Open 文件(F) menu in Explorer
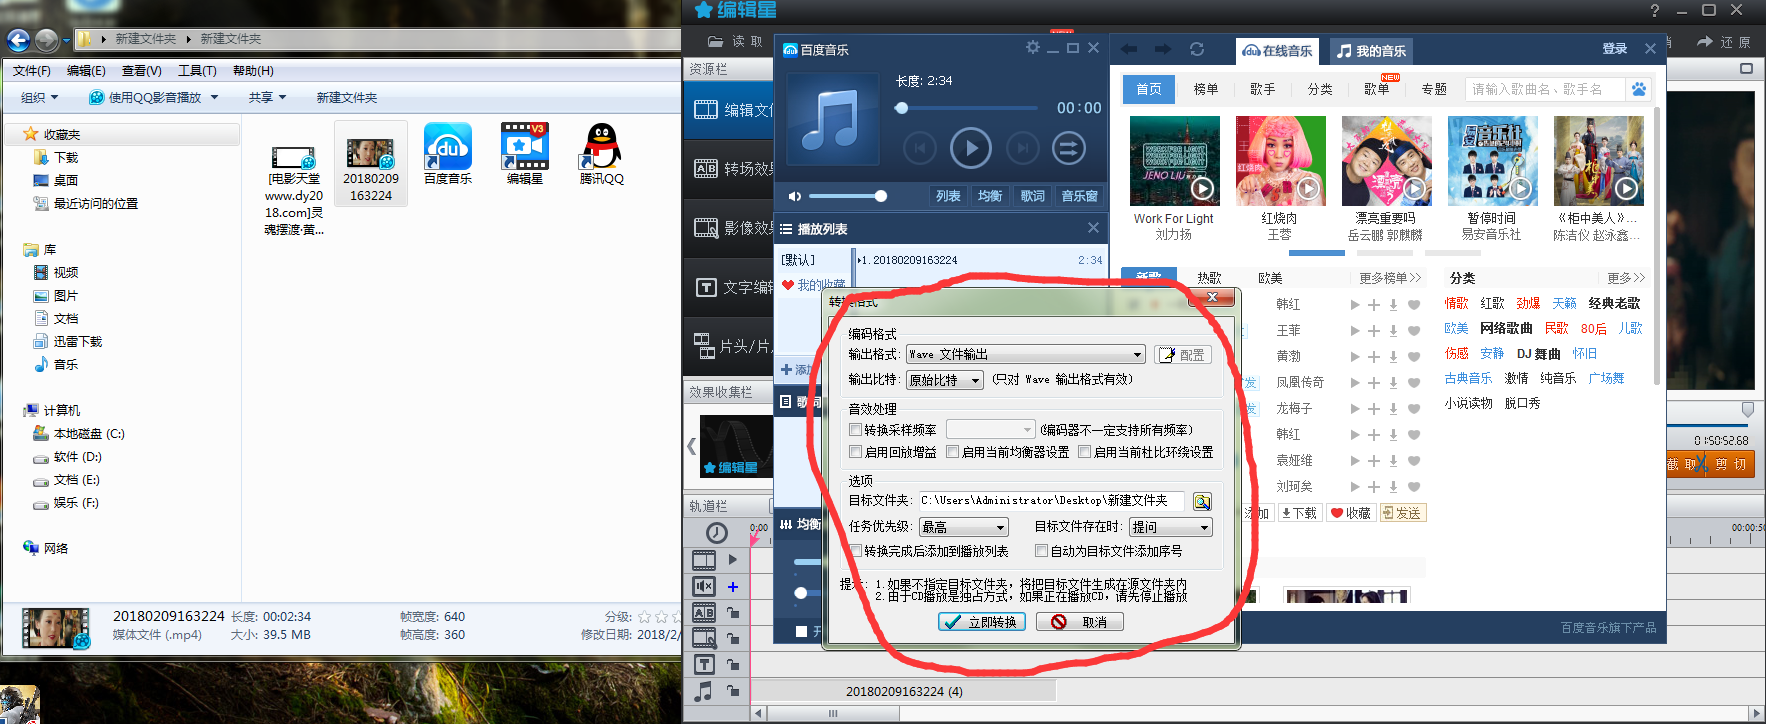 pos(32,71)
